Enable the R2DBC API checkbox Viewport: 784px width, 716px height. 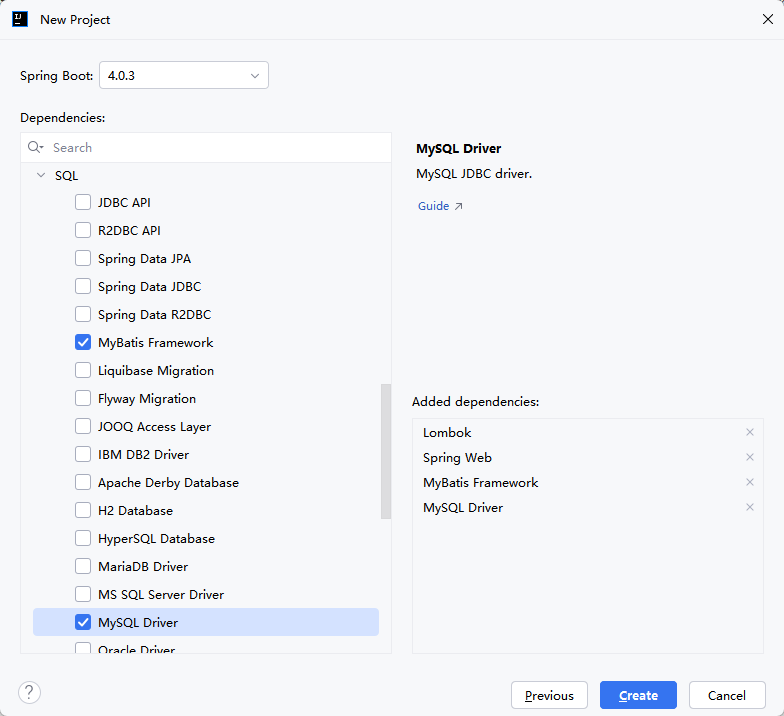(x=83, y=230)
